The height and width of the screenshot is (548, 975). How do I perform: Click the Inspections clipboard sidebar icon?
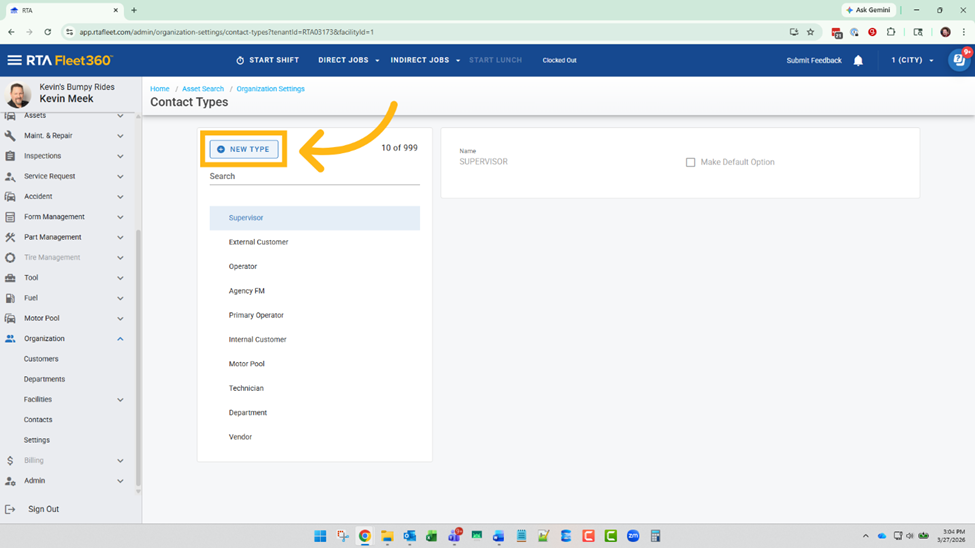(10, 156)
